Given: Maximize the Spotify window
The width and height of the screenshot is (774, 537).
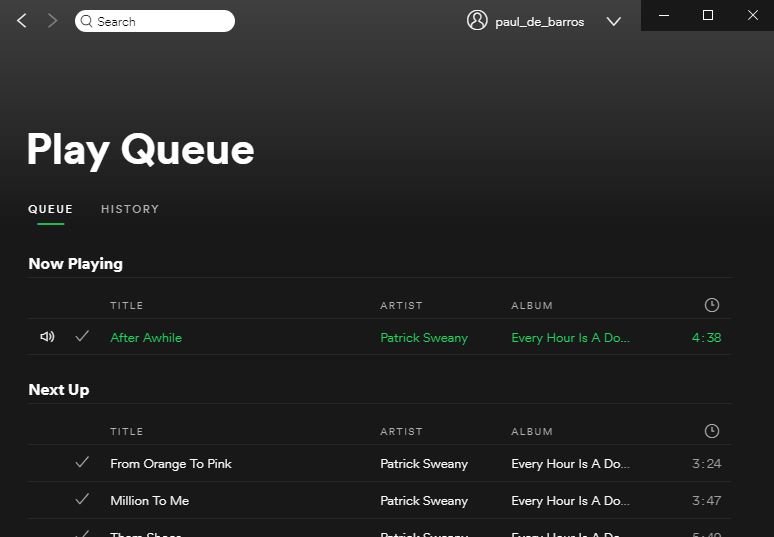Looking at the screenshot, I should [x=708, y=15].
